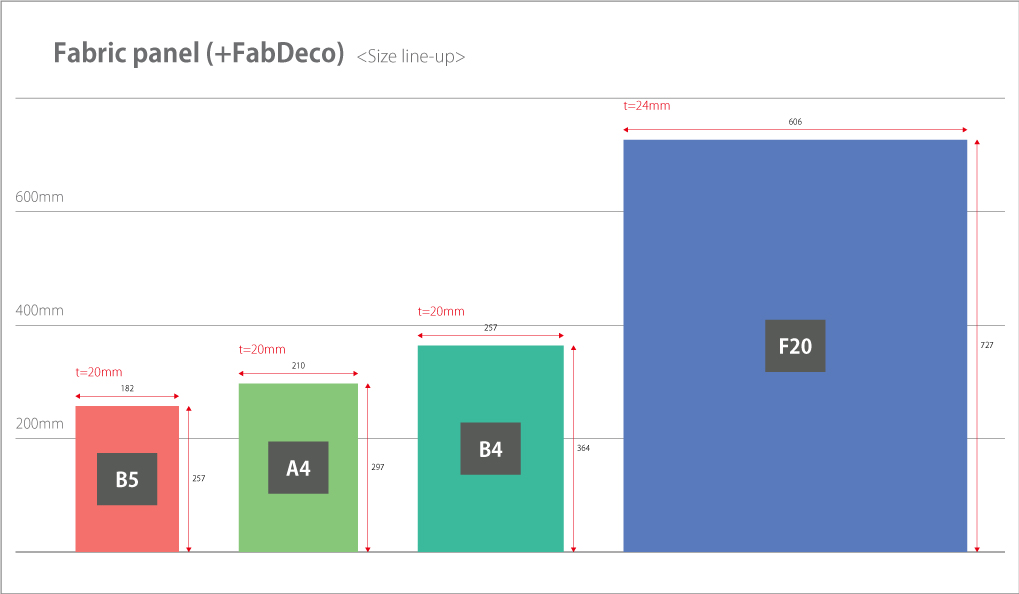Click the 200mm axis label

pyautogui.click(x=39, y=424)
